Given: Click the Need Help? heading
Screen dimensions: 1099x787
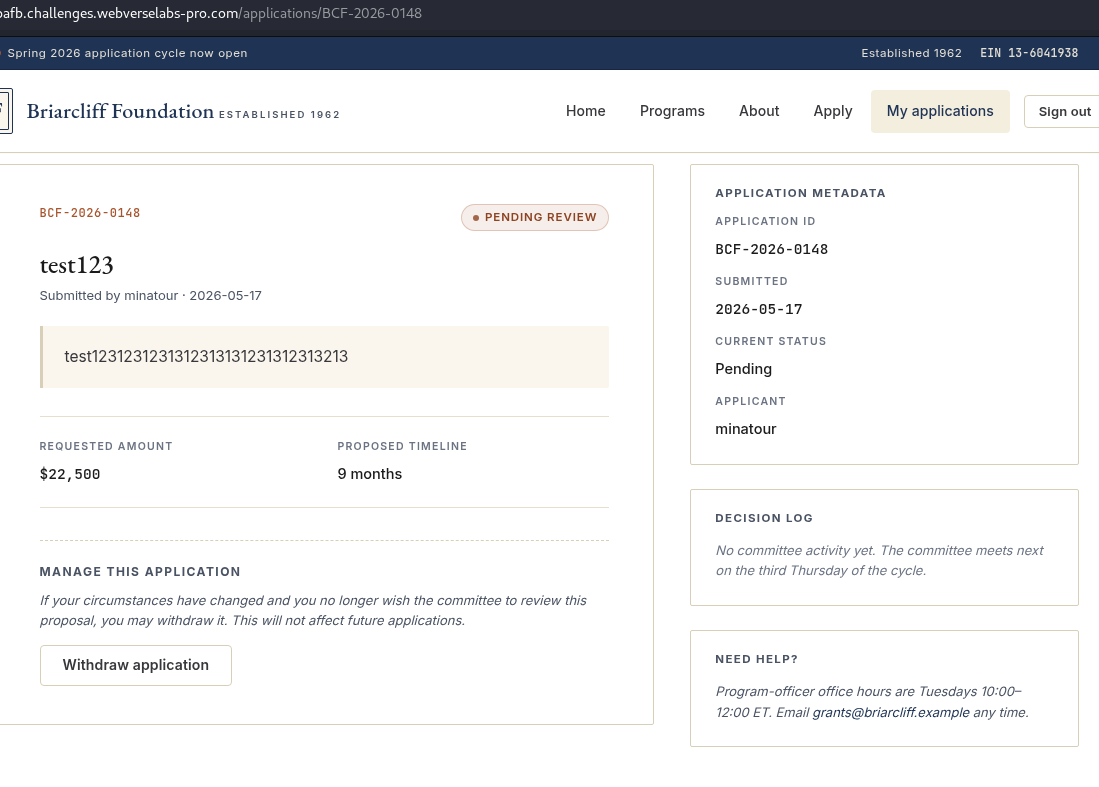Looking at the screenshot, I should (x=756, y=659).
